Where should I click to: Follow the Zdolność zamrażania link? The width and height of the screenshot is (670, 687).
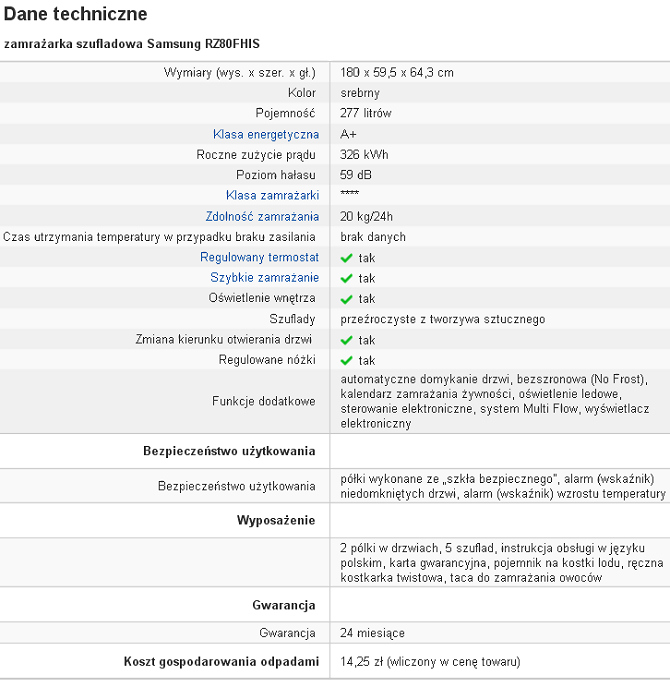[262, 216]
